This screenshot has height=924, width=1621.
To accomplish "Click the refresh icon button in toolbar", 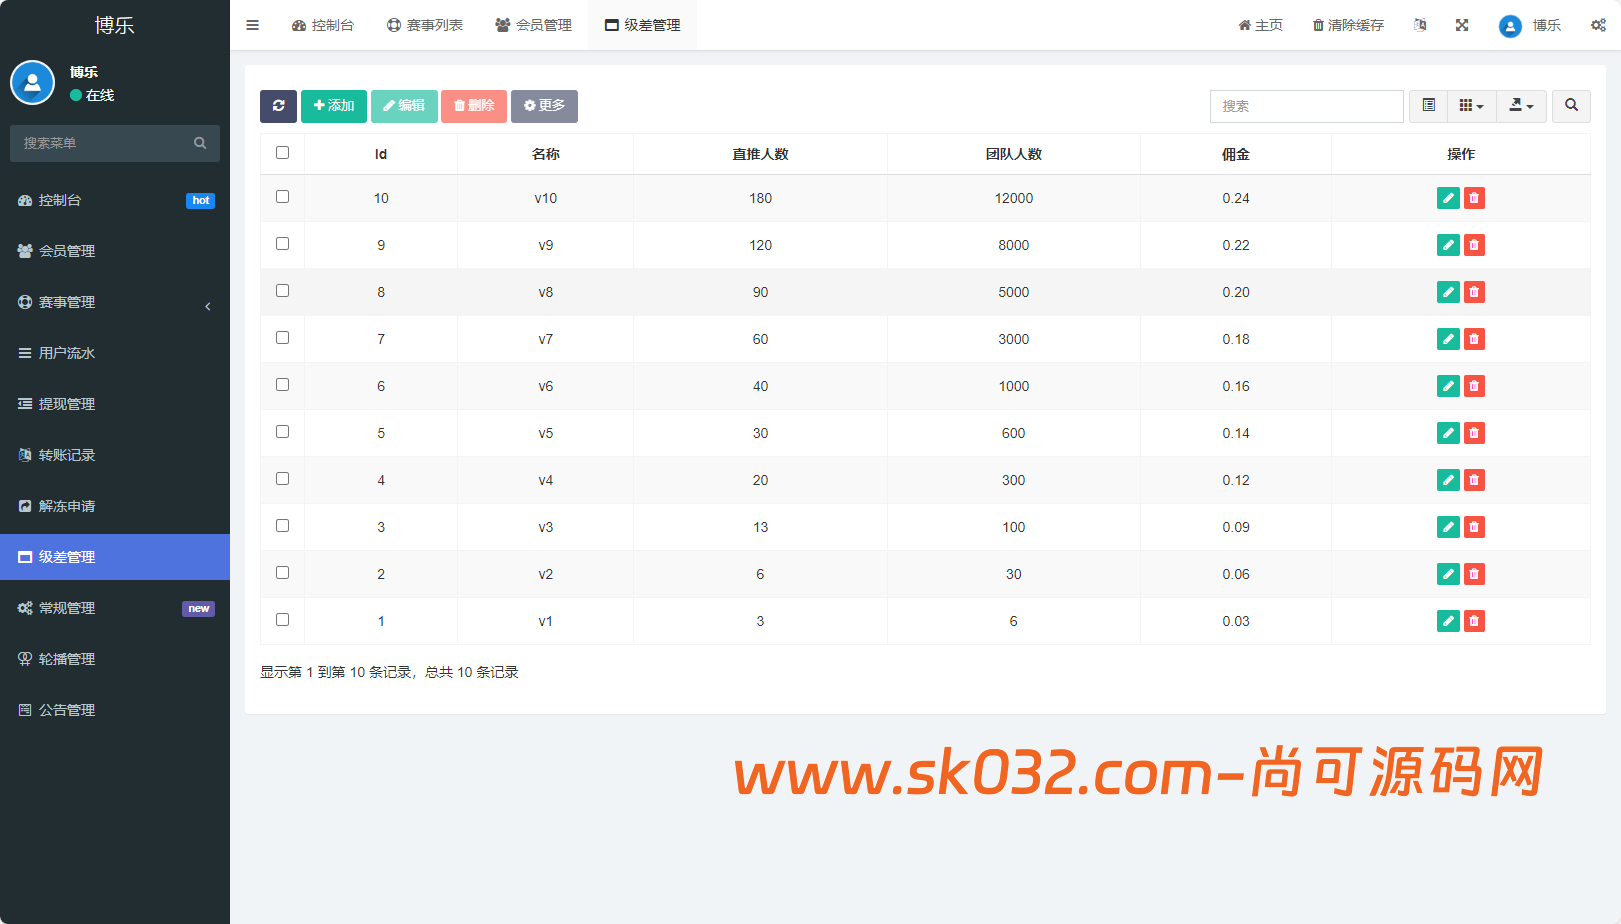I will tap(278, 106).
